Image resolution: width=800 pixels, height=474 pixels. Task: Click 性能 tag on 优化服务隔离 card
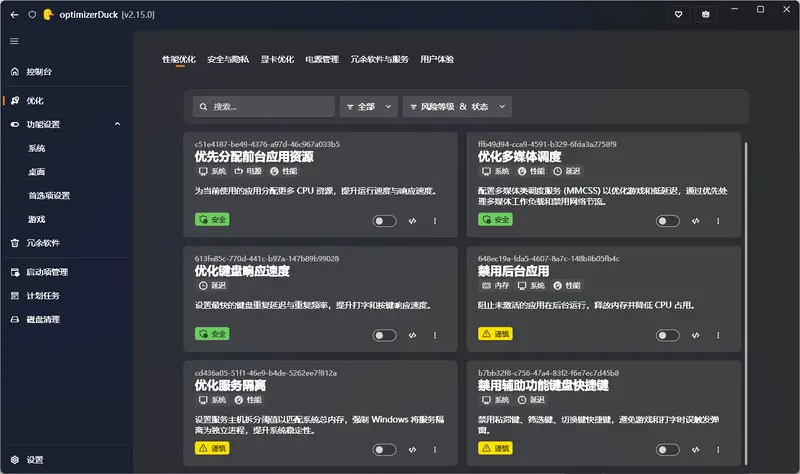[248, 400]
